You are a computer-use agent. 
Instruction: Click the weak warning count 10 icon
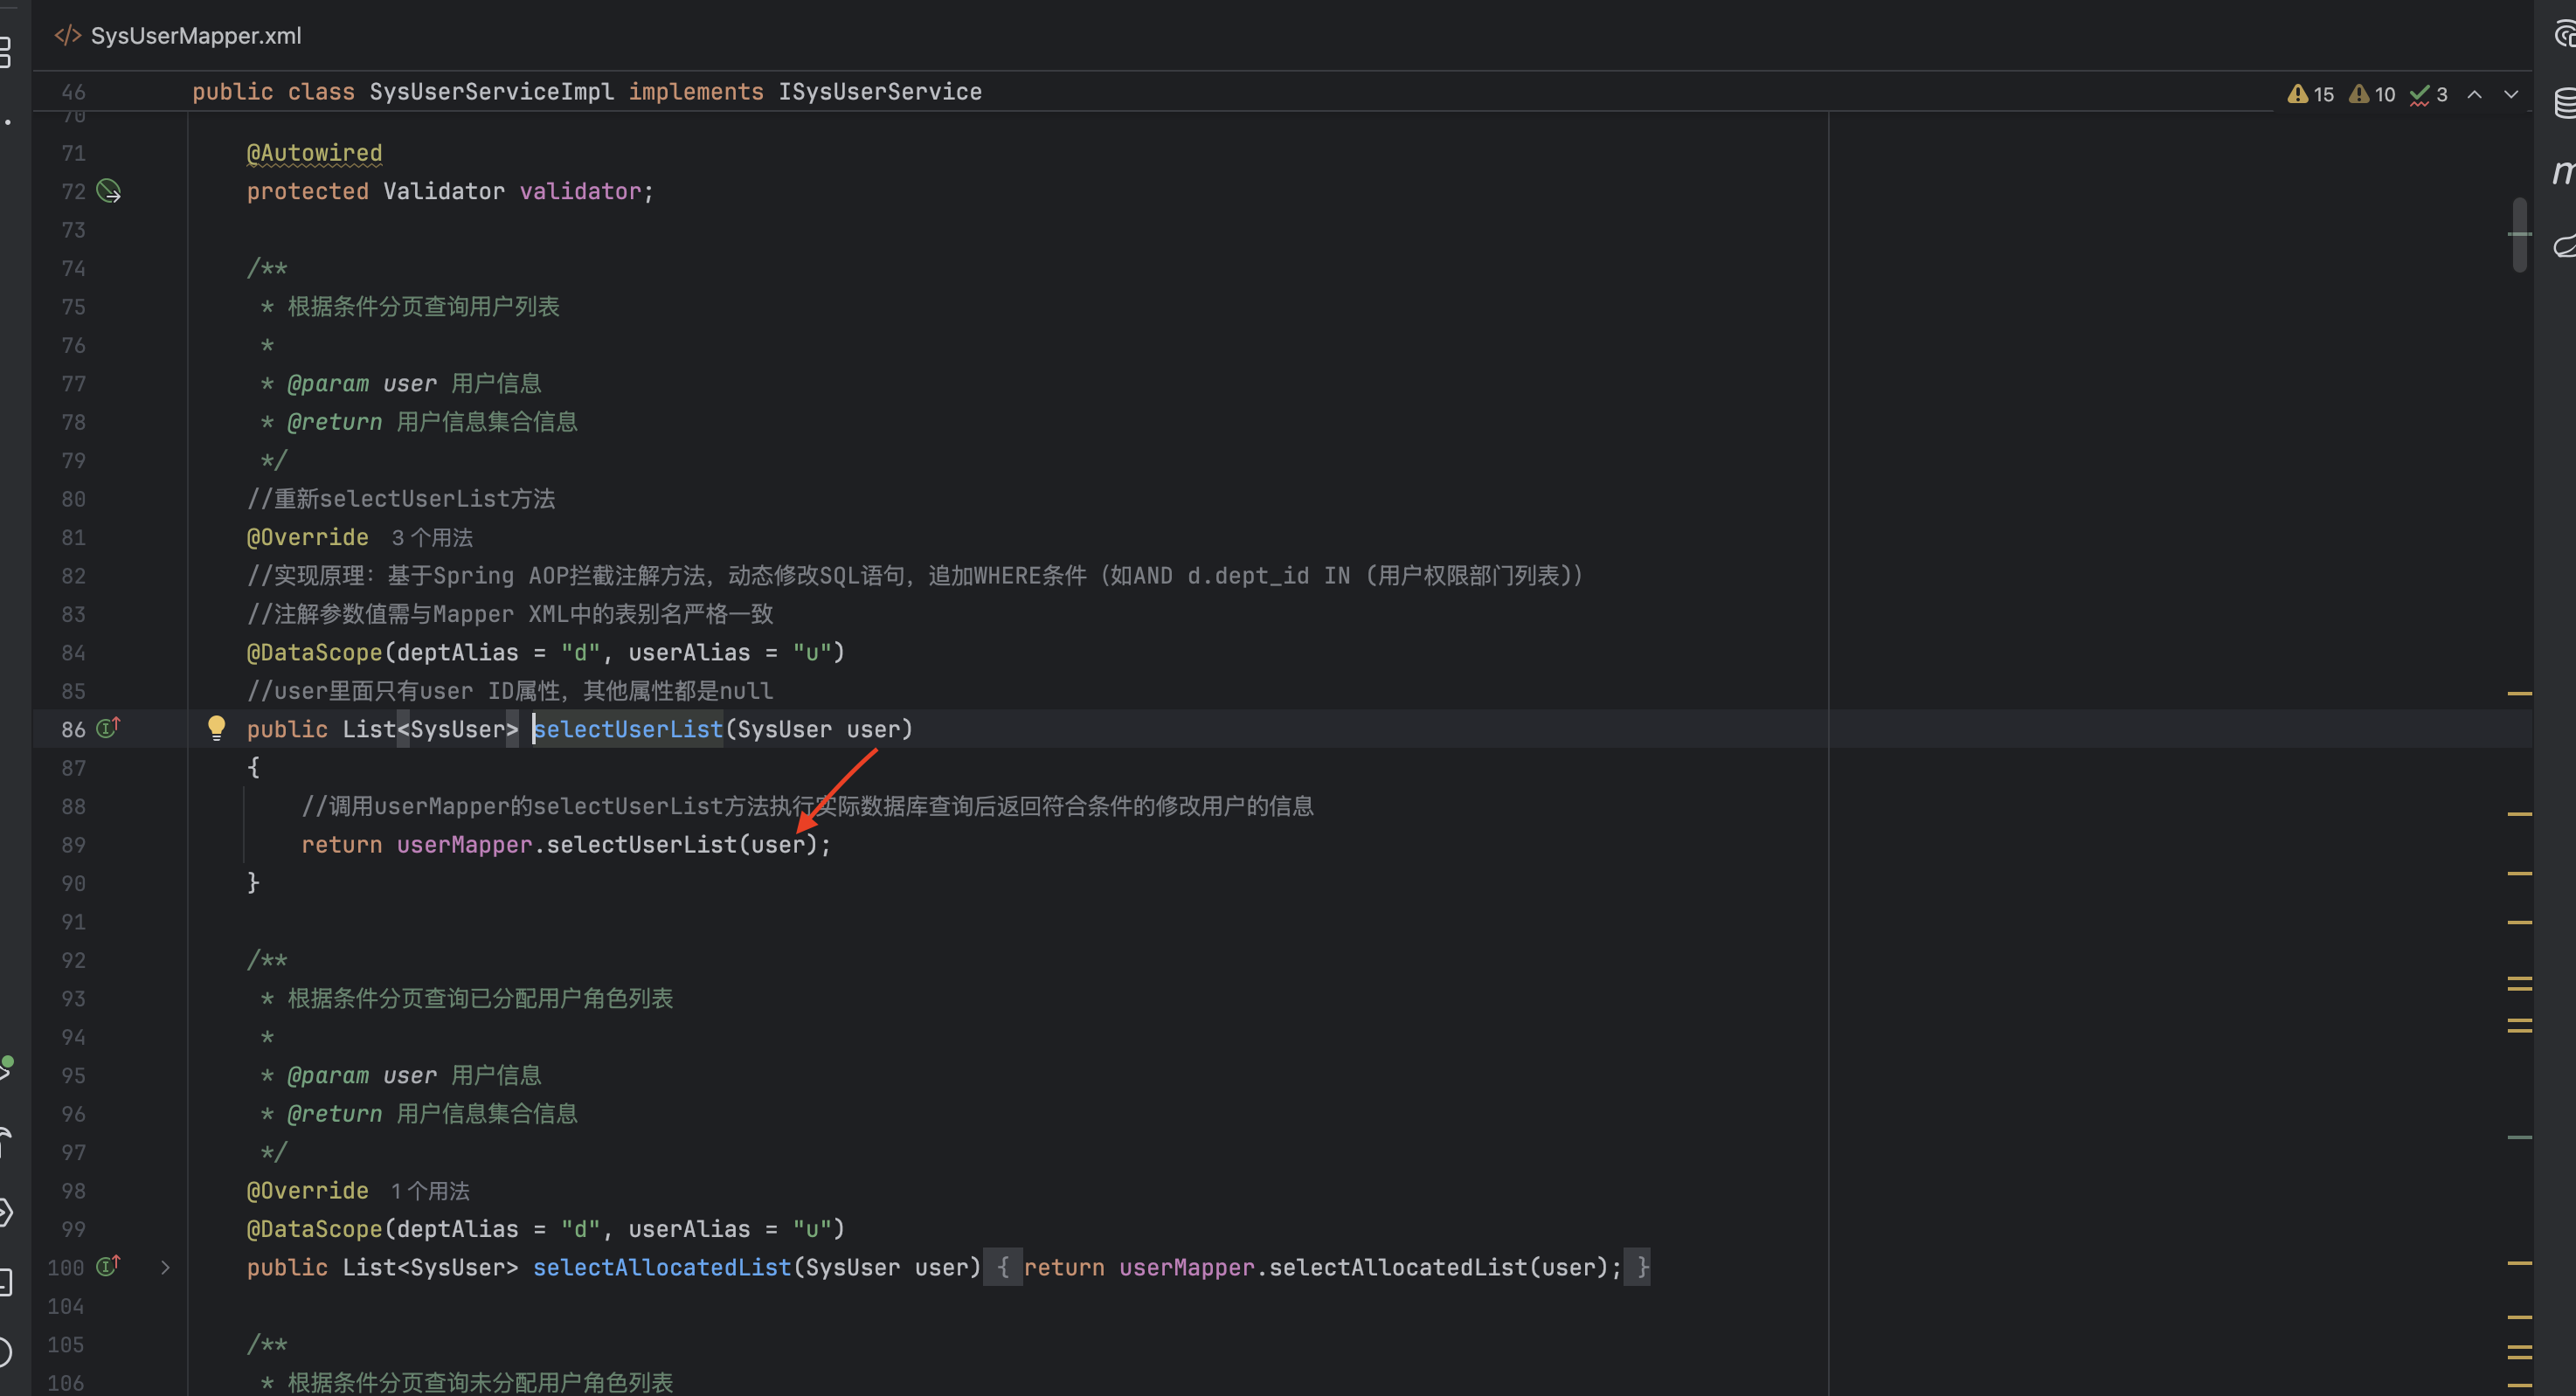2371,94
